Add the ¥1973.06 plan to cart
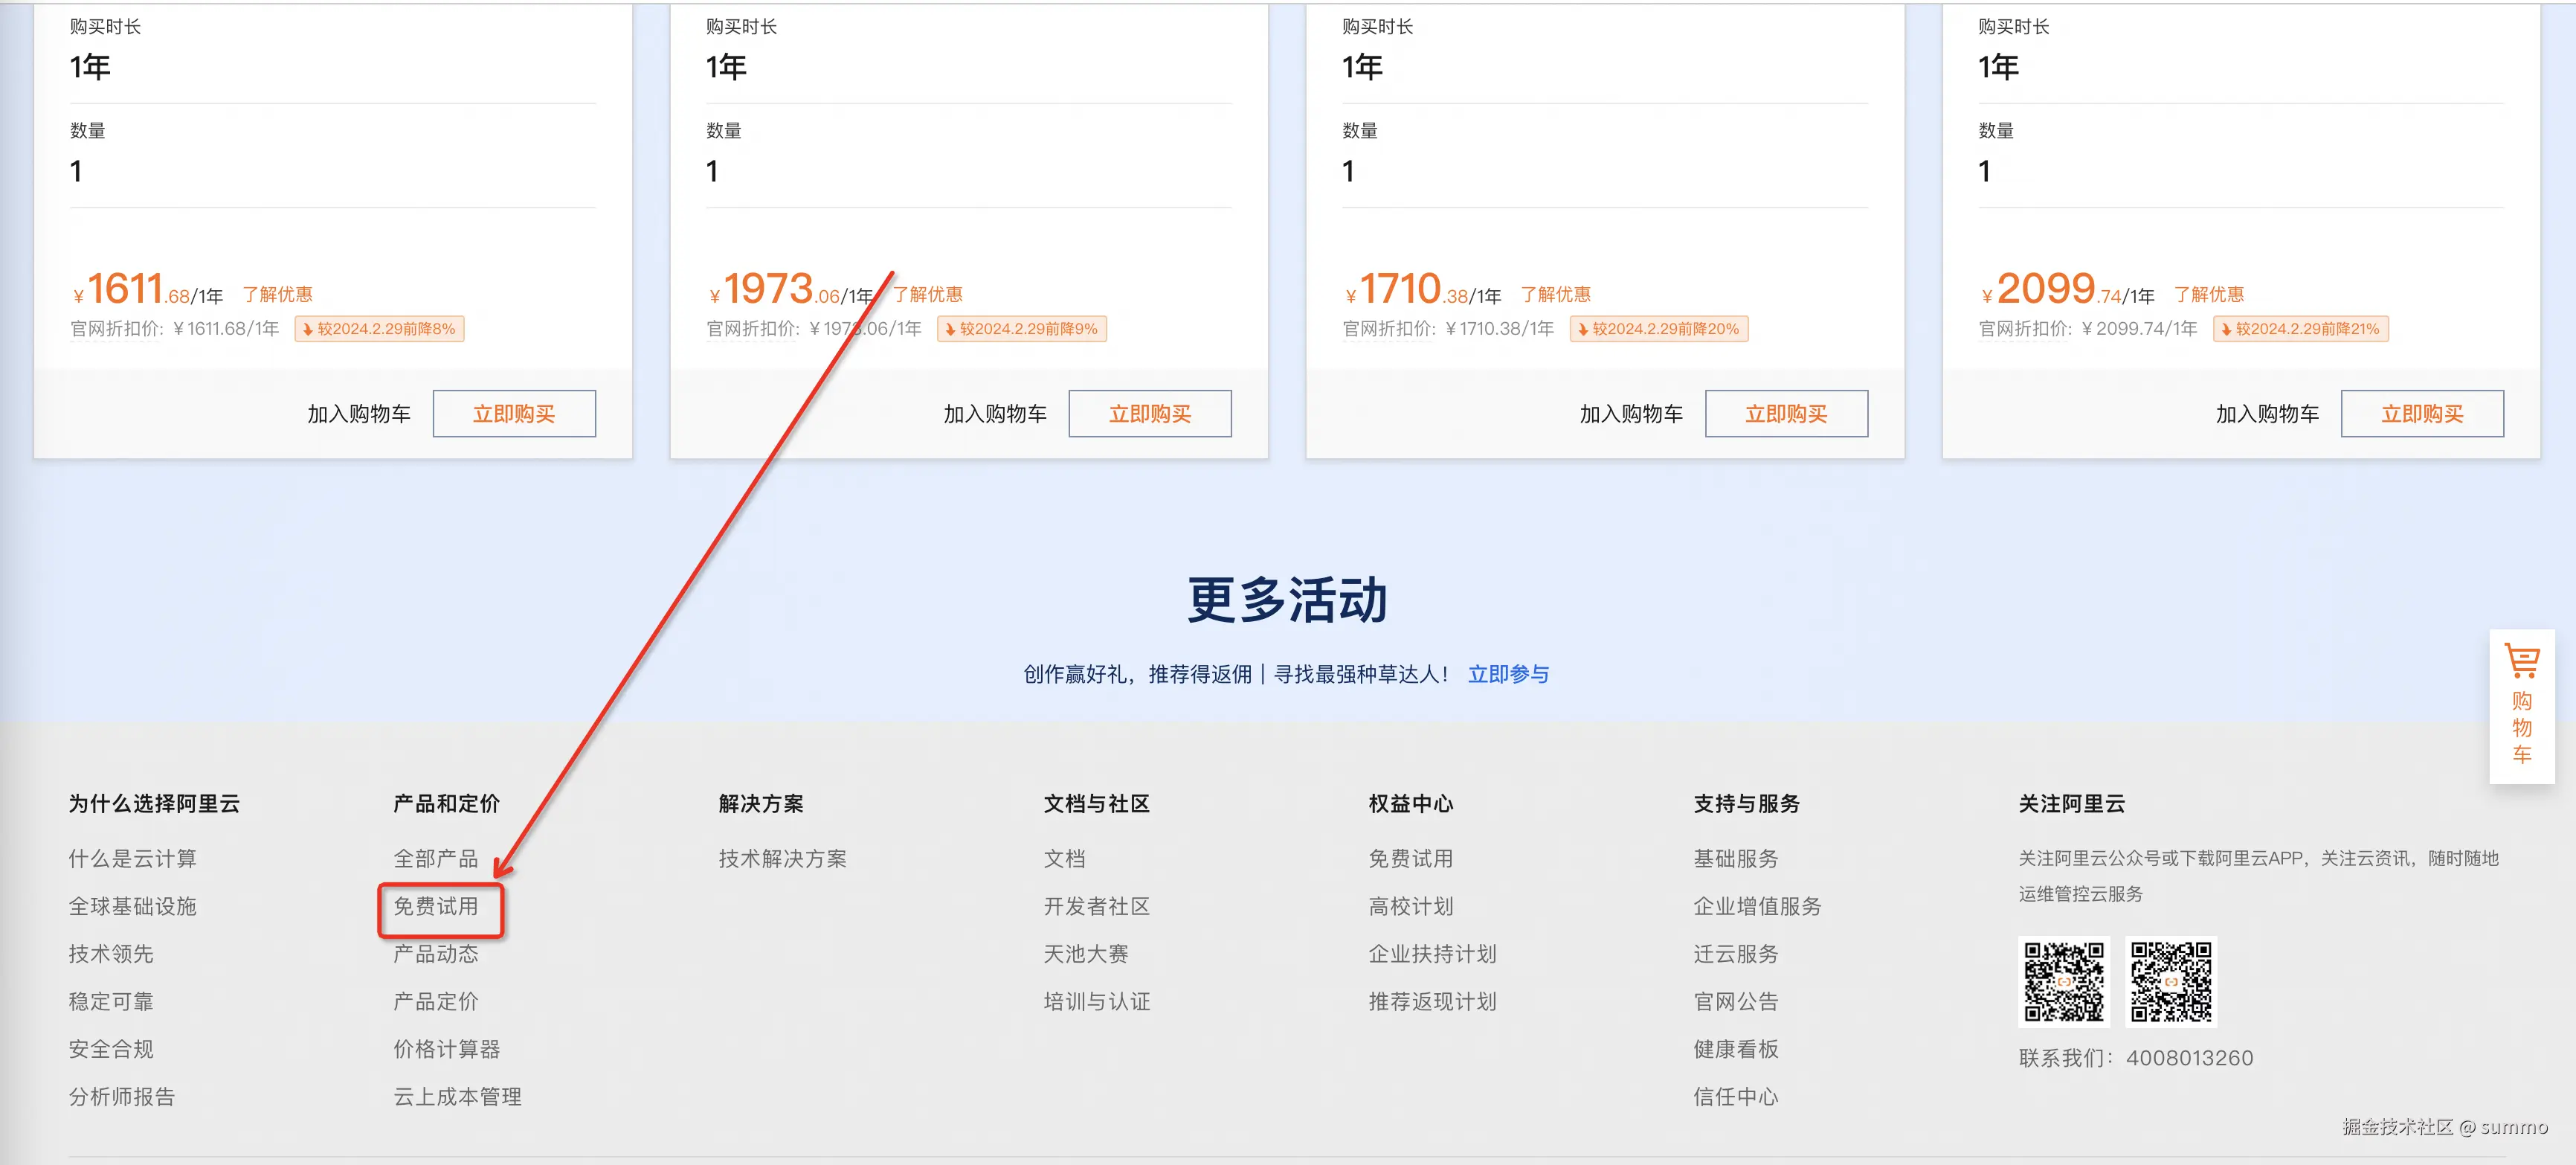This screenshot has height=1165, width=2576. tap(994, 414)
